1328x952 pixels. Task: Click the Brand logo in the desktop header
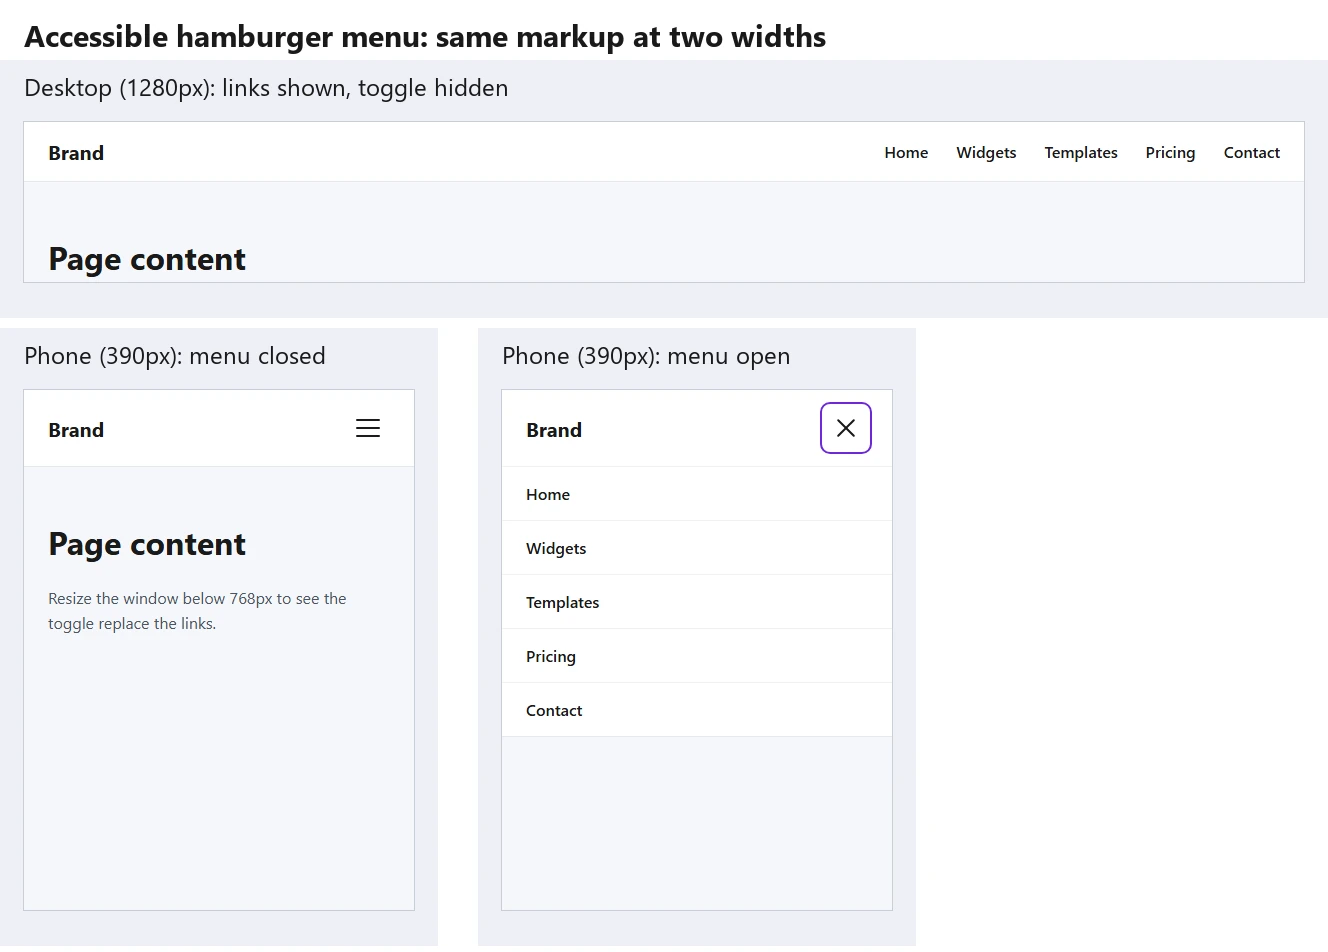[76, 153]
